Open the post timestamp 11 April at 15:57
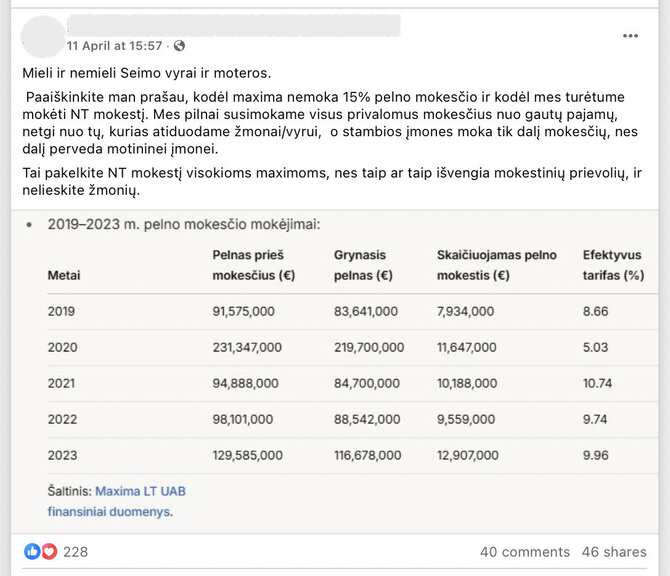 point(115,46)
